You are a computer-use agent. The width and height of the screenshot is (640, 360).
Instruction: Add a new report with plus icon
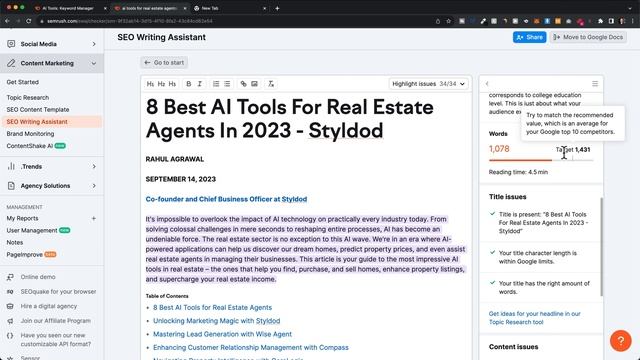[94, 218]
